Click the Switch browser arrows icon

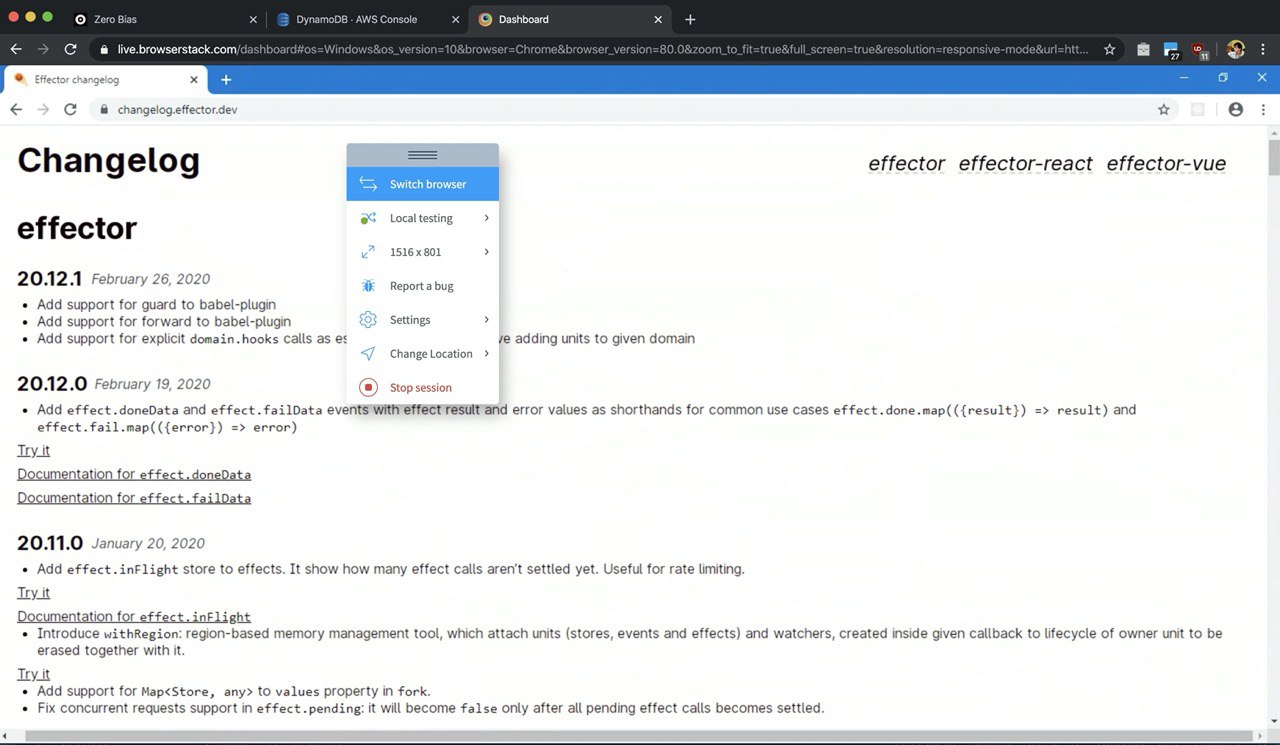click(x=368, y=184)
